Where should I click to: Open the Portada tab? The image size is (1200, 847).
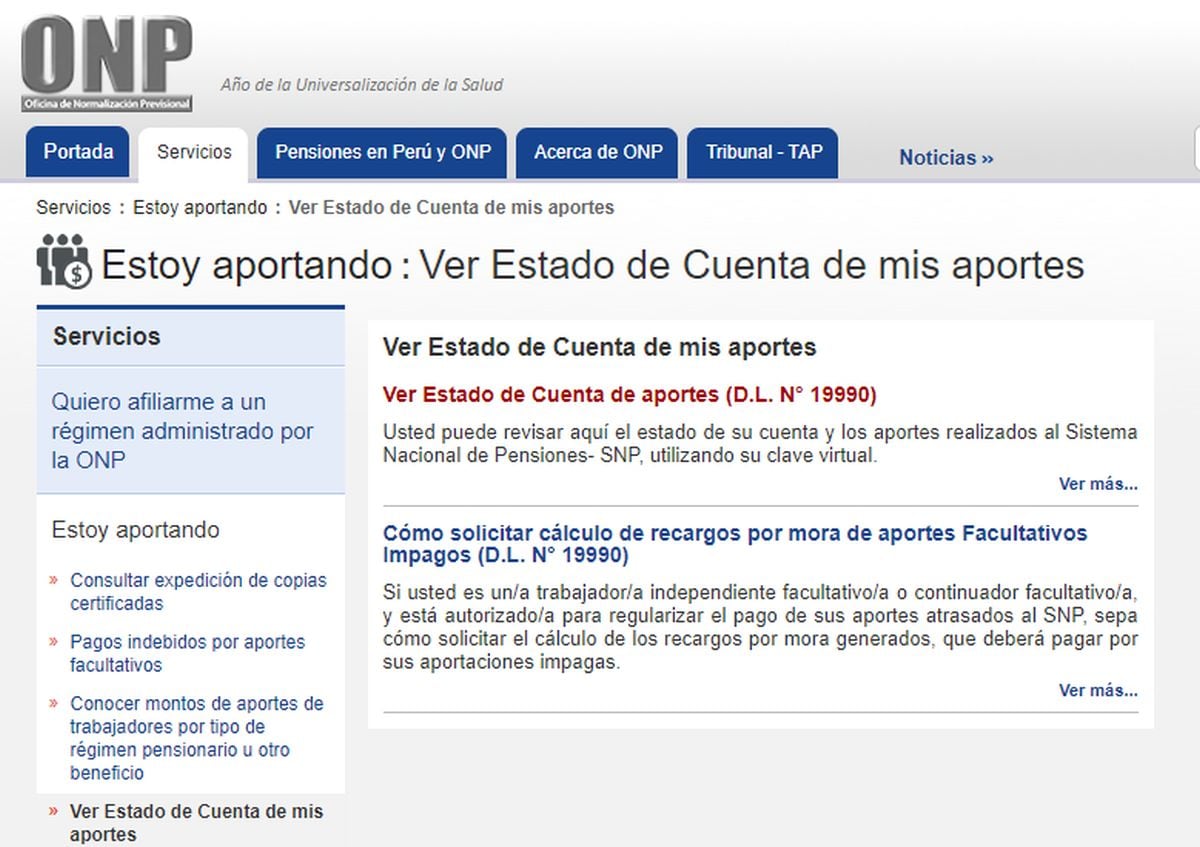(x=78, y=153)
